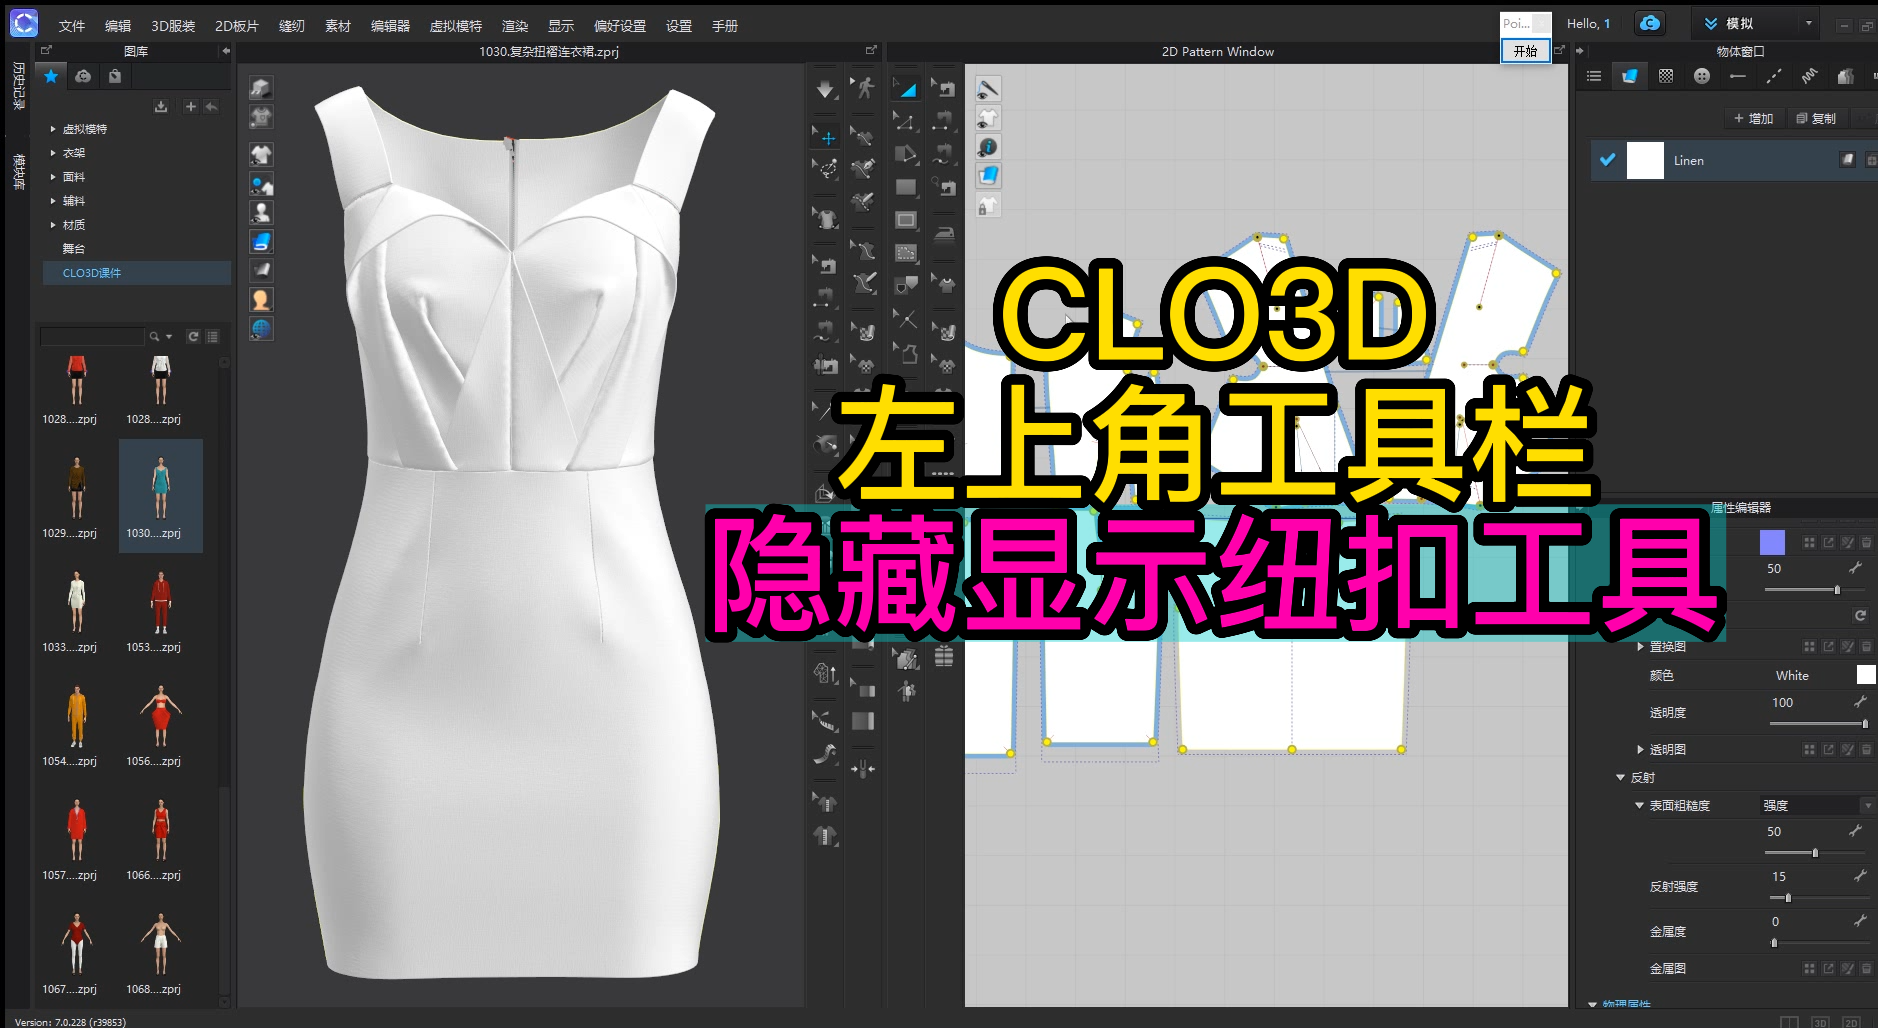Click the 开始 start button

[1525, 51]
